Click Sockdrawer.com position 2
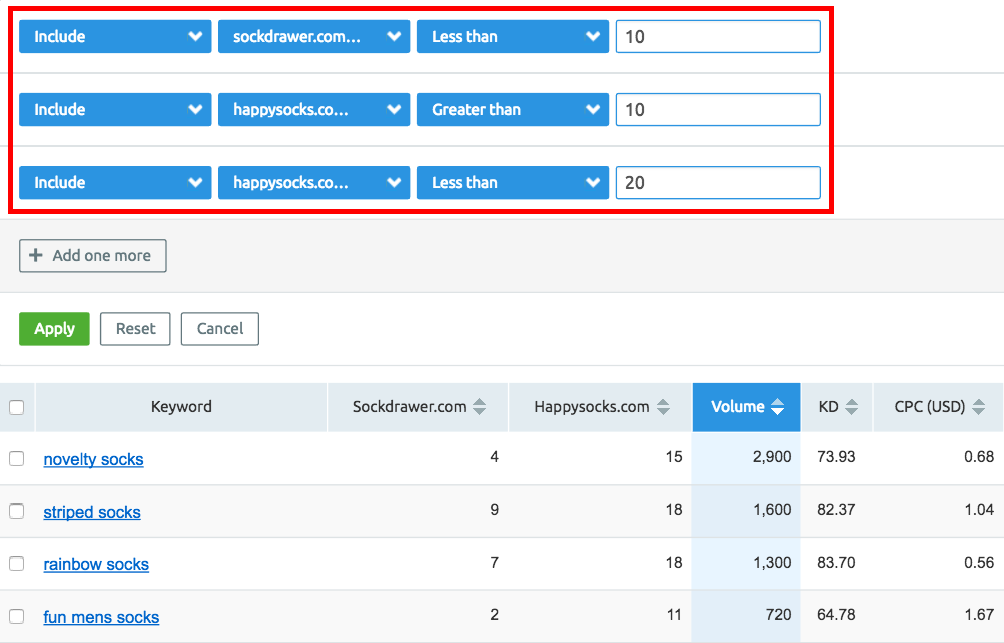The width and height of the screenshot is (1004, 643). [494, 615]
